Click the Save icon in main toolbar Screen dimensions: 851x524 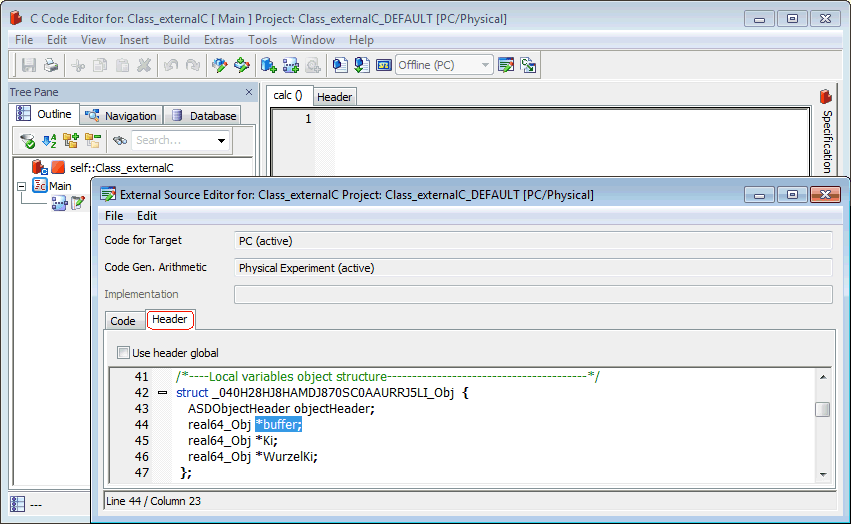pyautogui.click(x=29, y=65)
